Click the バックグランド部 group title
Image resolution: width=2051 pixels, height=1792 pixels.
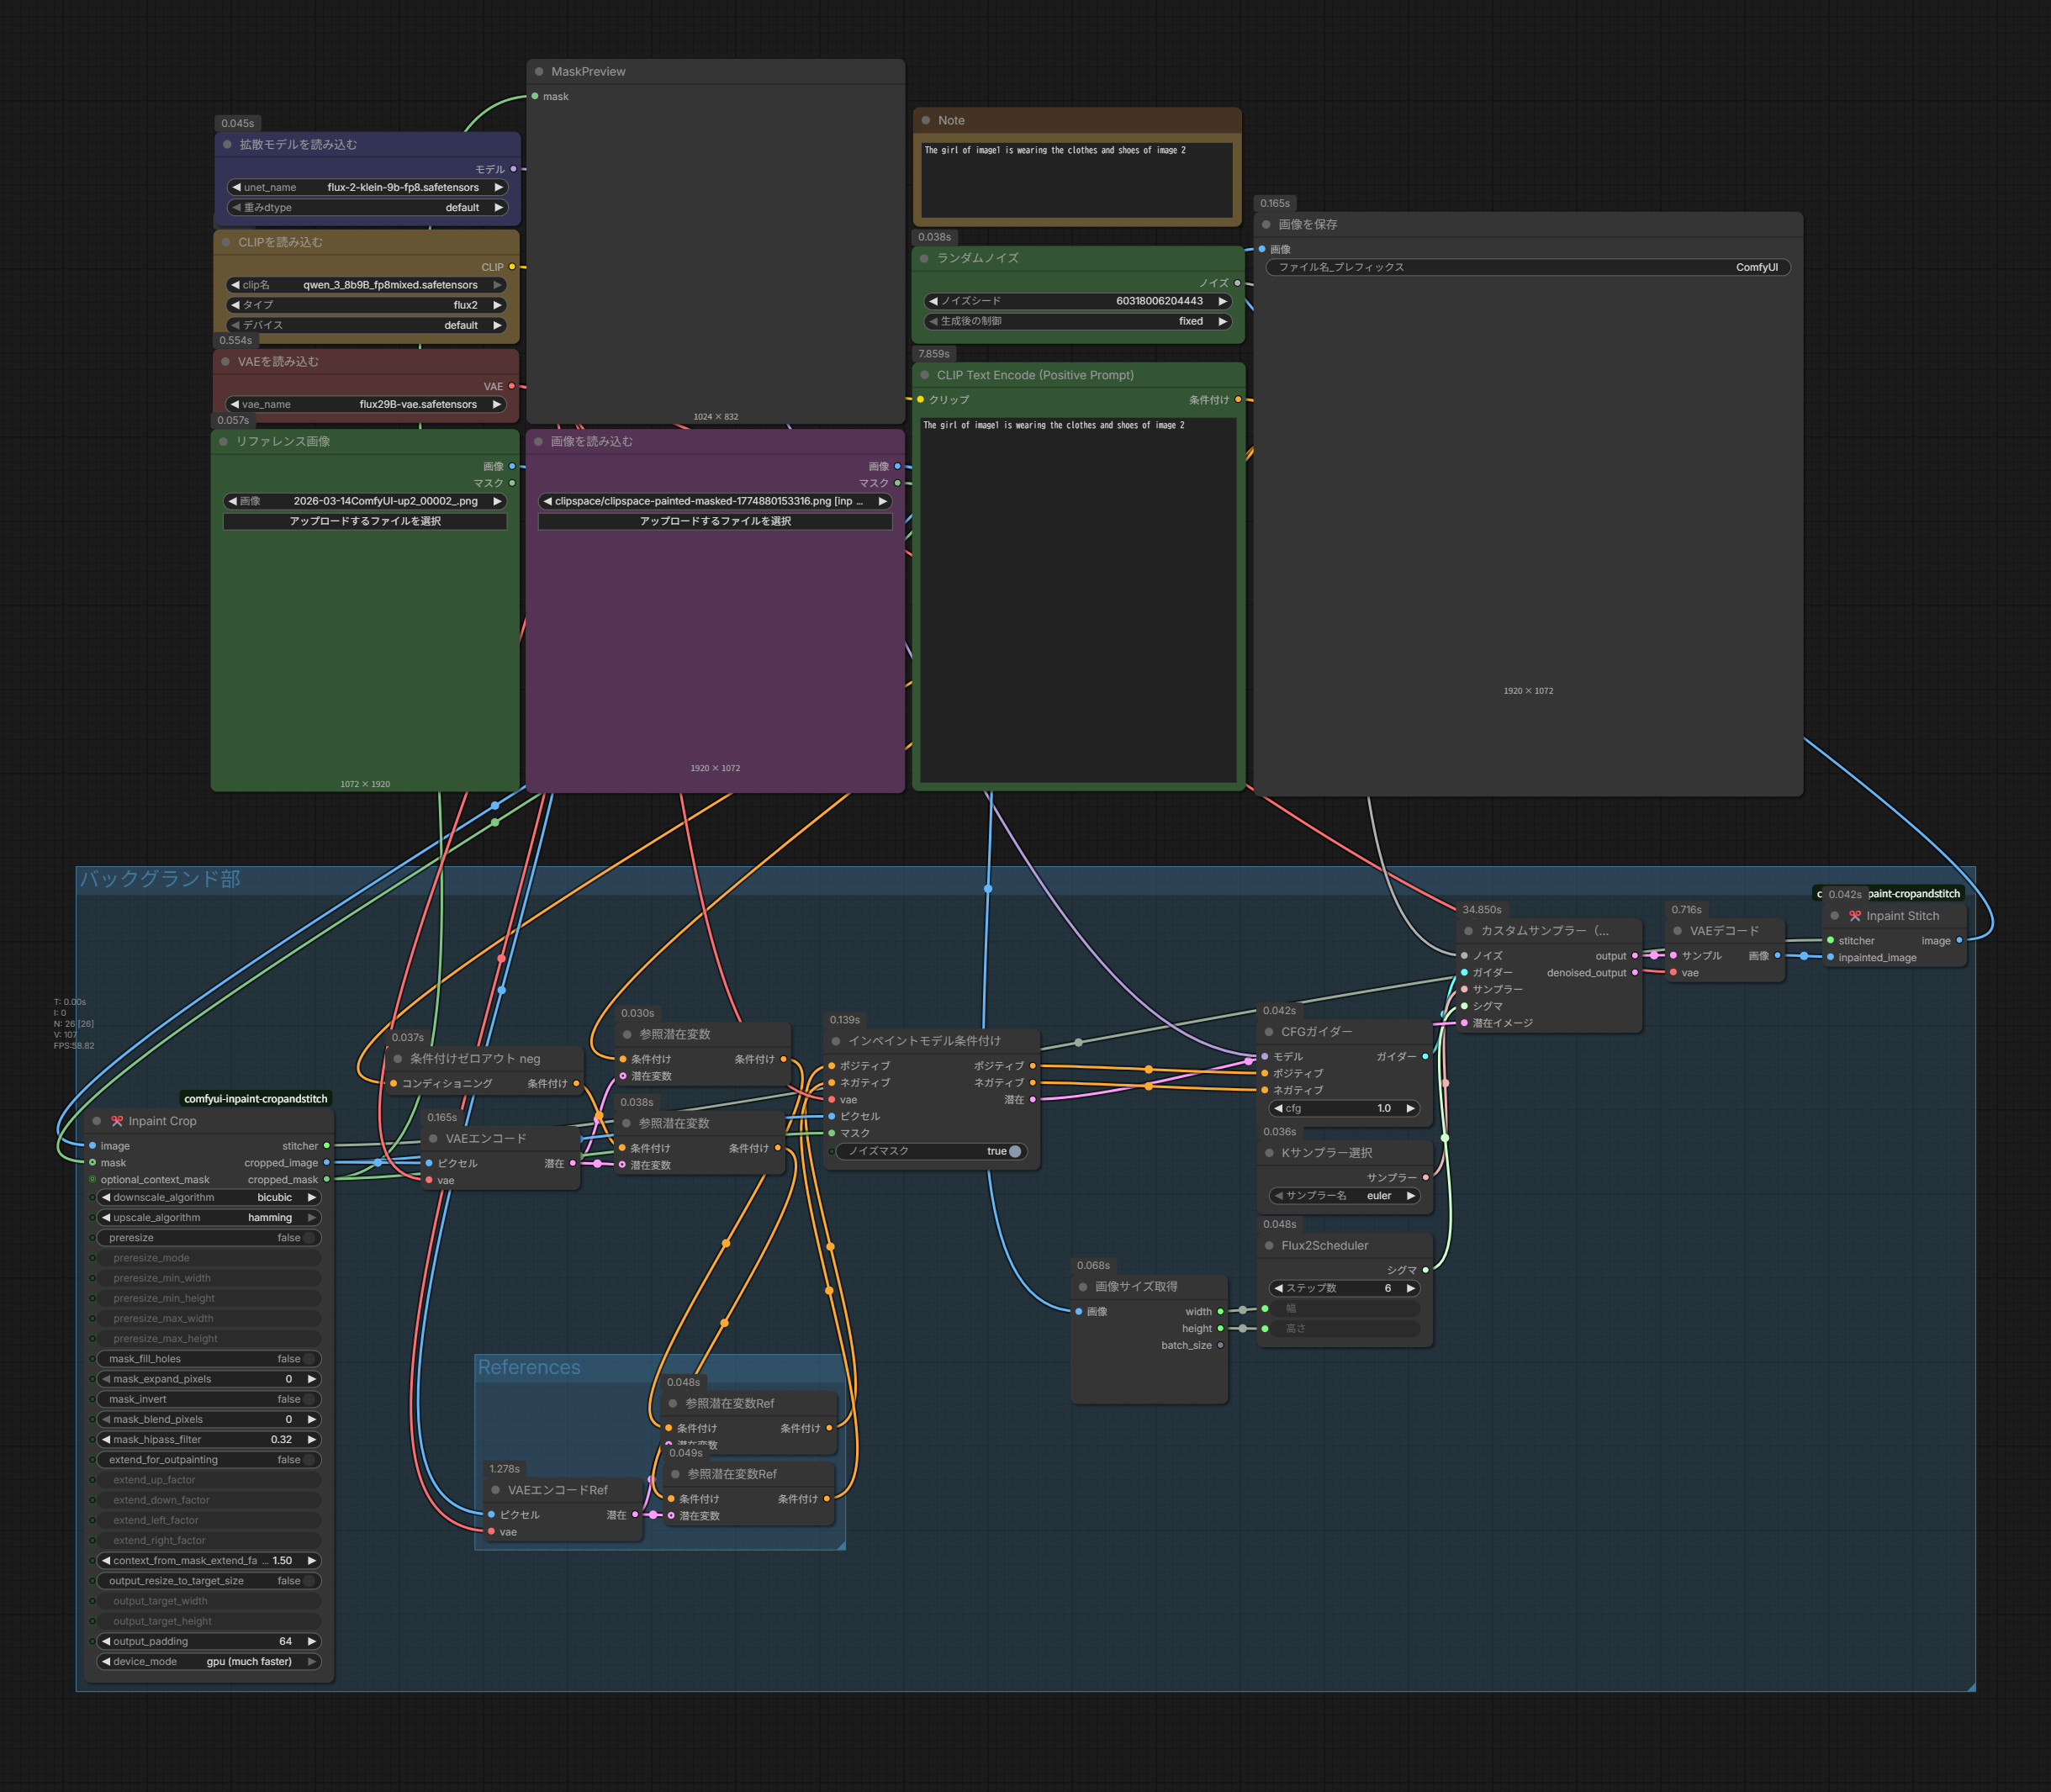[x=160, y=879]
